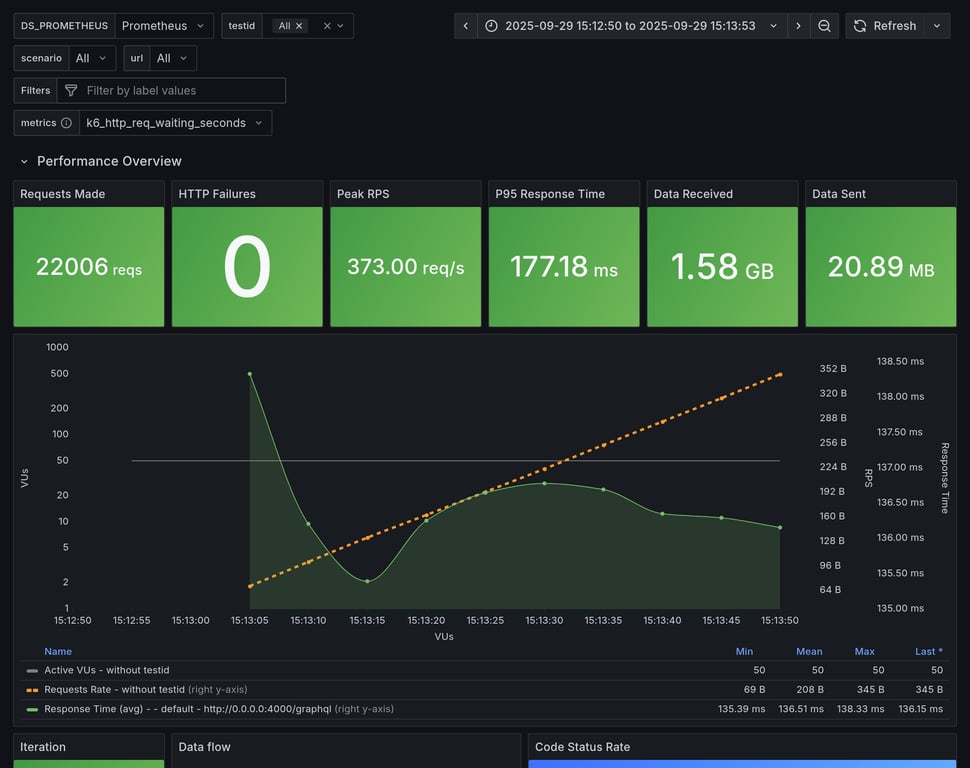Click Requests Rate orange legend color swatch
This screenshot has width=970, height=768.
click(x=32, y=689)
